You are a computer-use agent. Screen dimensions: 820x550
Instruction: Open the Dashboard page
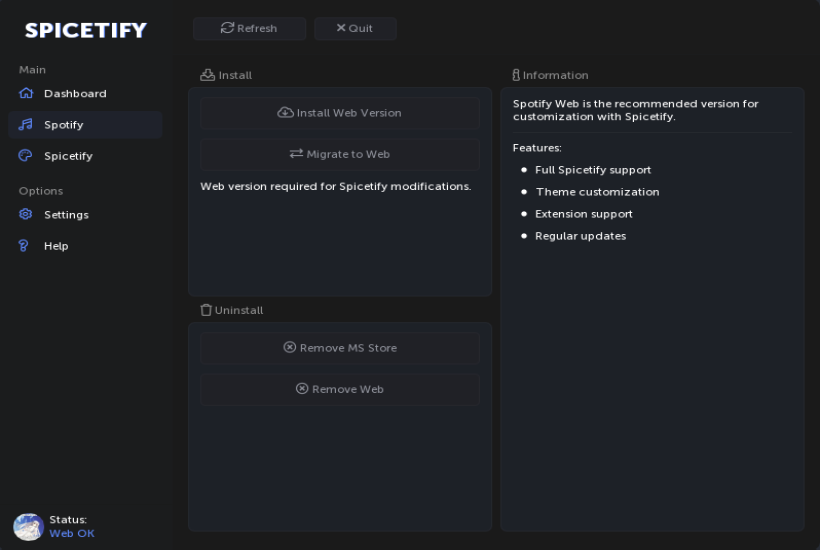point(85,93)
